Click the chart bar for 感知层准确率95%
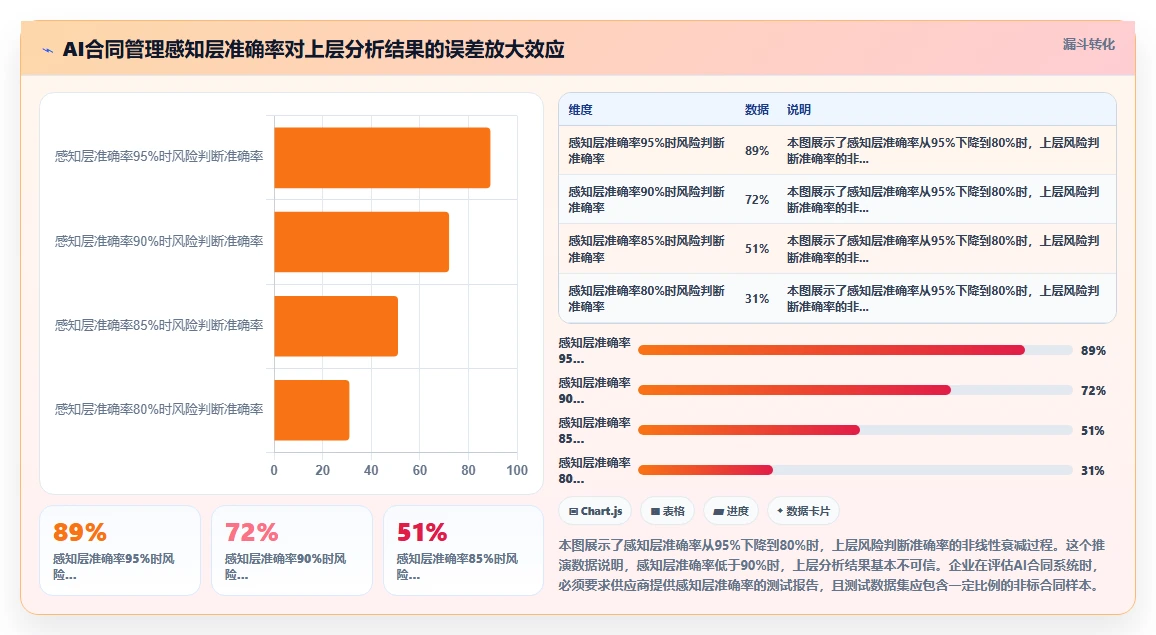This screenshot has width=1156, height=635. tap(382, 158)
